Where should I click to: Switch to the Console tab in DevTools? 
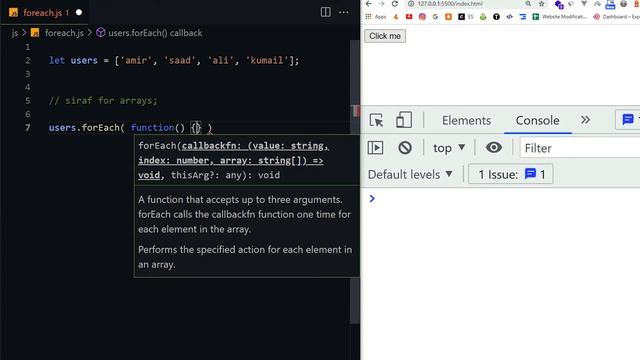(x=537, y=120)
